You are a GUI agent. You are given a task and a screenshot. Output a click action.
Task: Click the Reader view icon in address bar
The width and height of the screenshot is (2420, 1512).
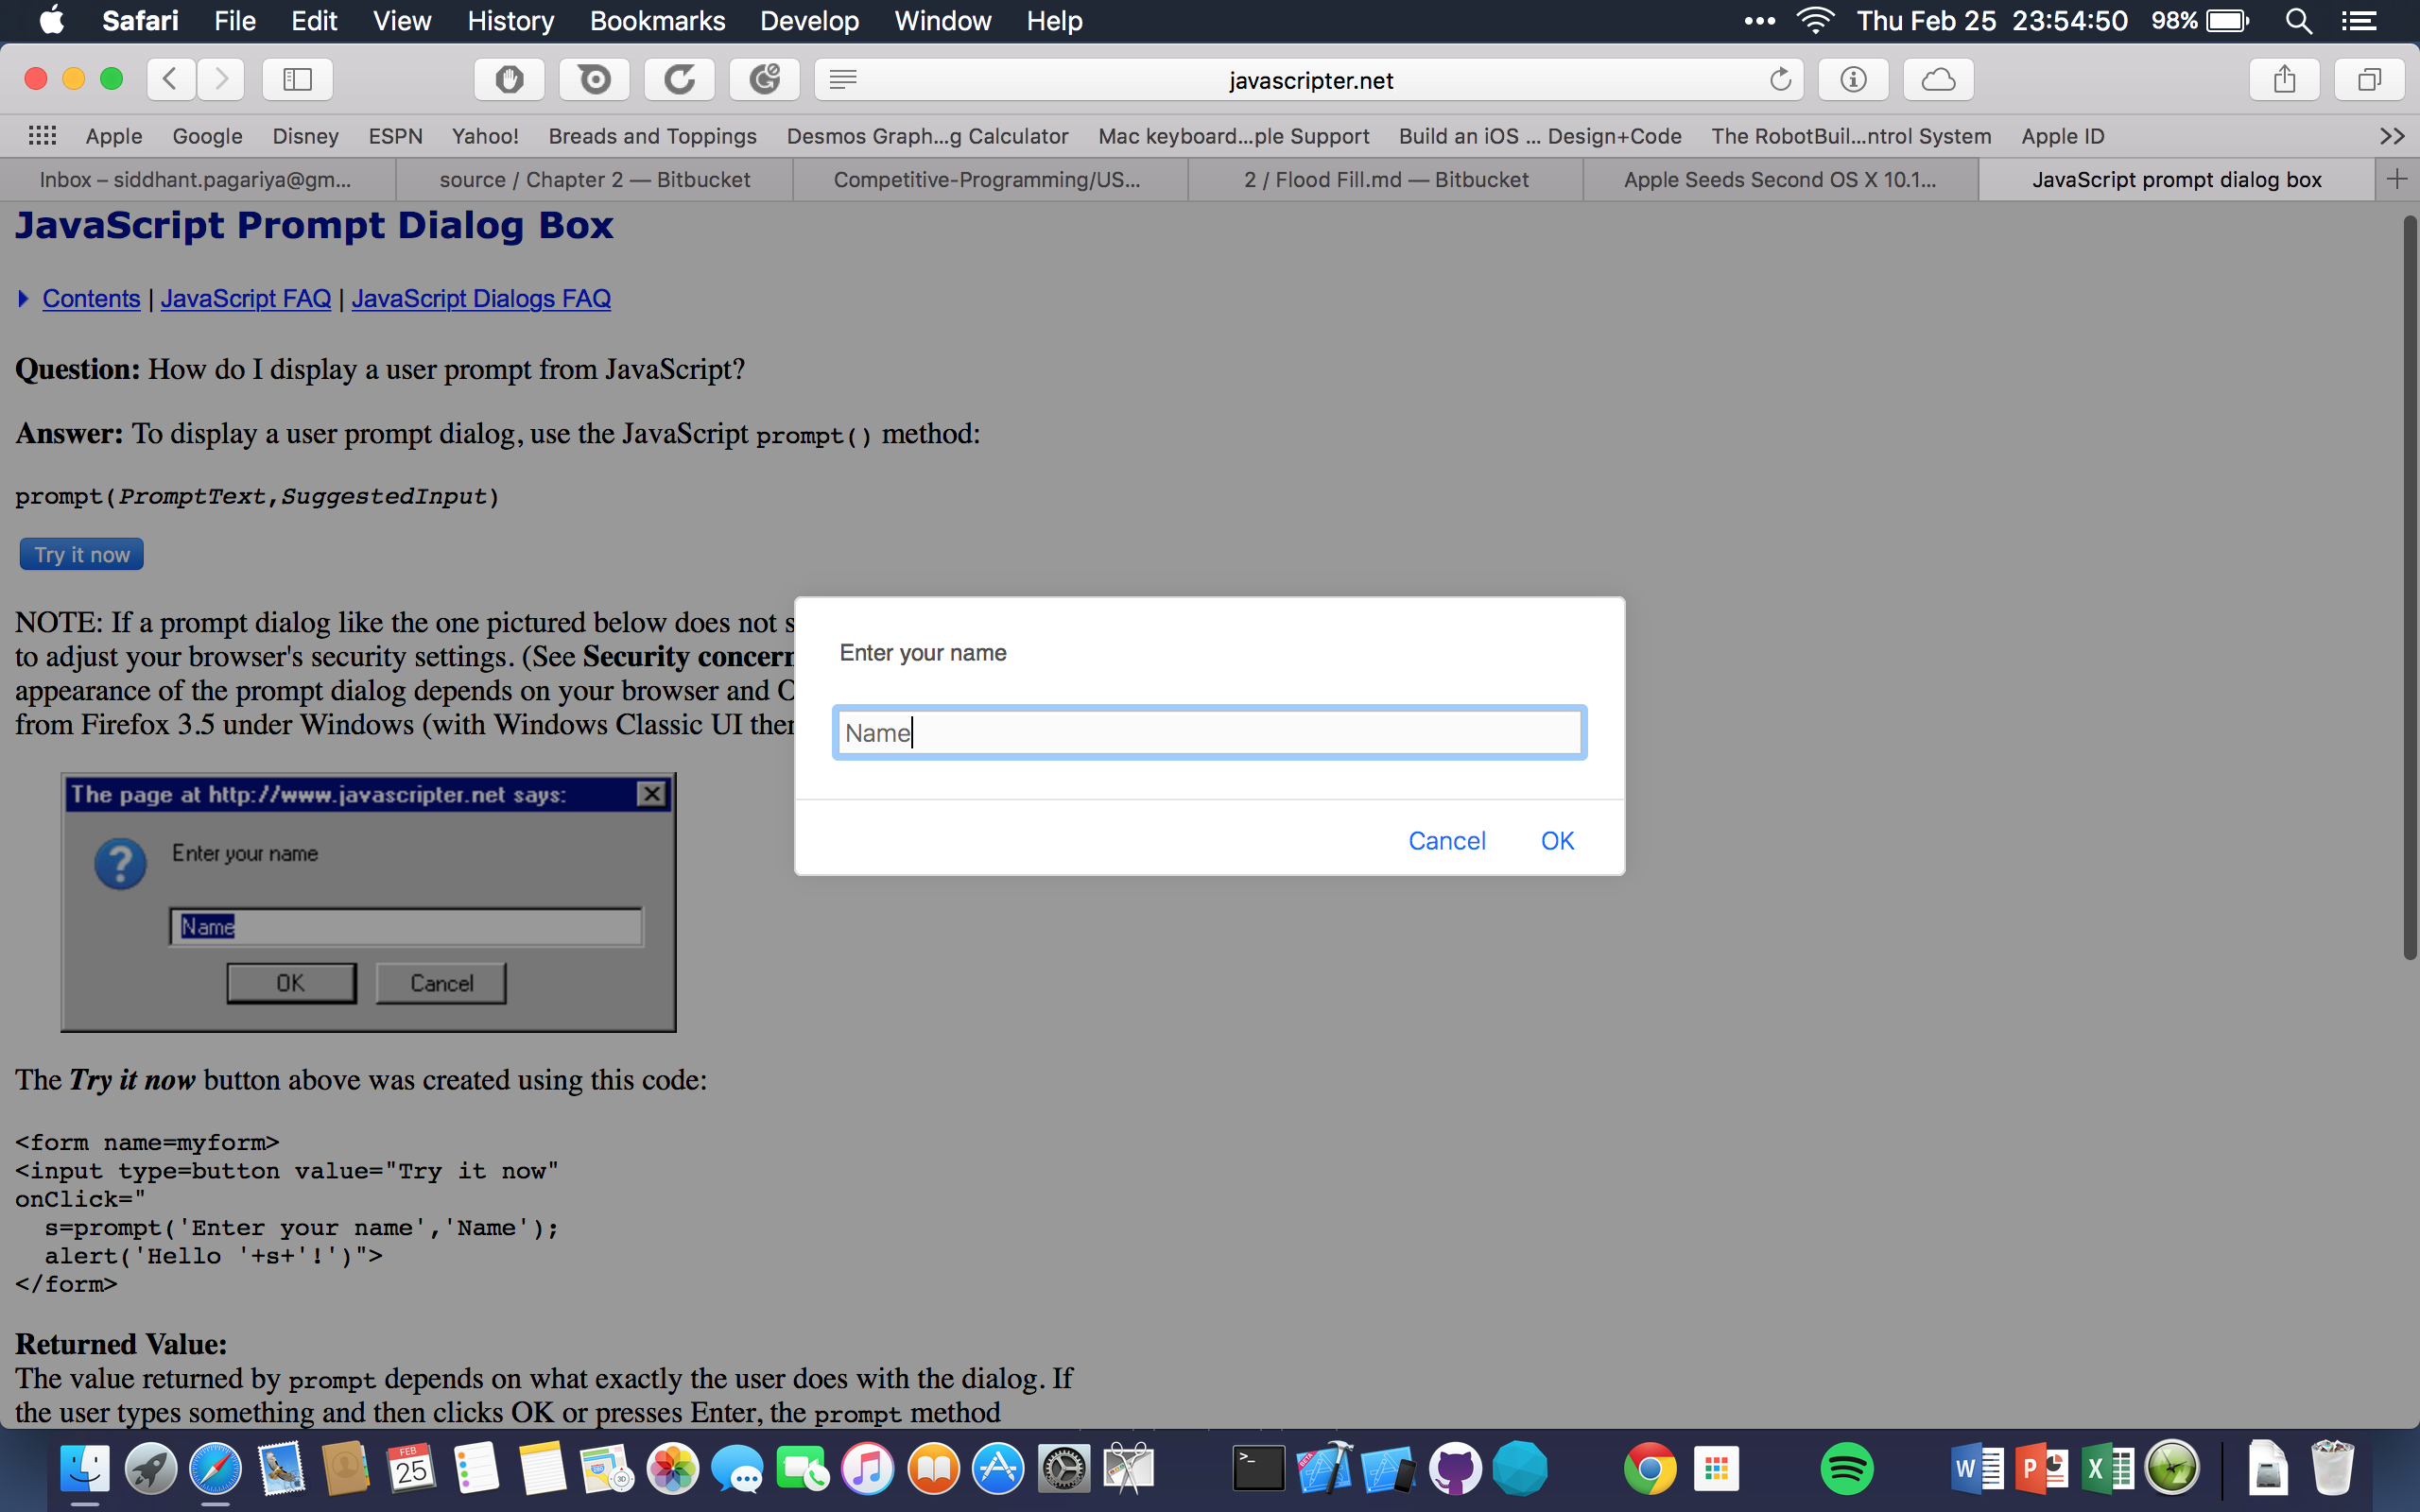pos(843,79)
